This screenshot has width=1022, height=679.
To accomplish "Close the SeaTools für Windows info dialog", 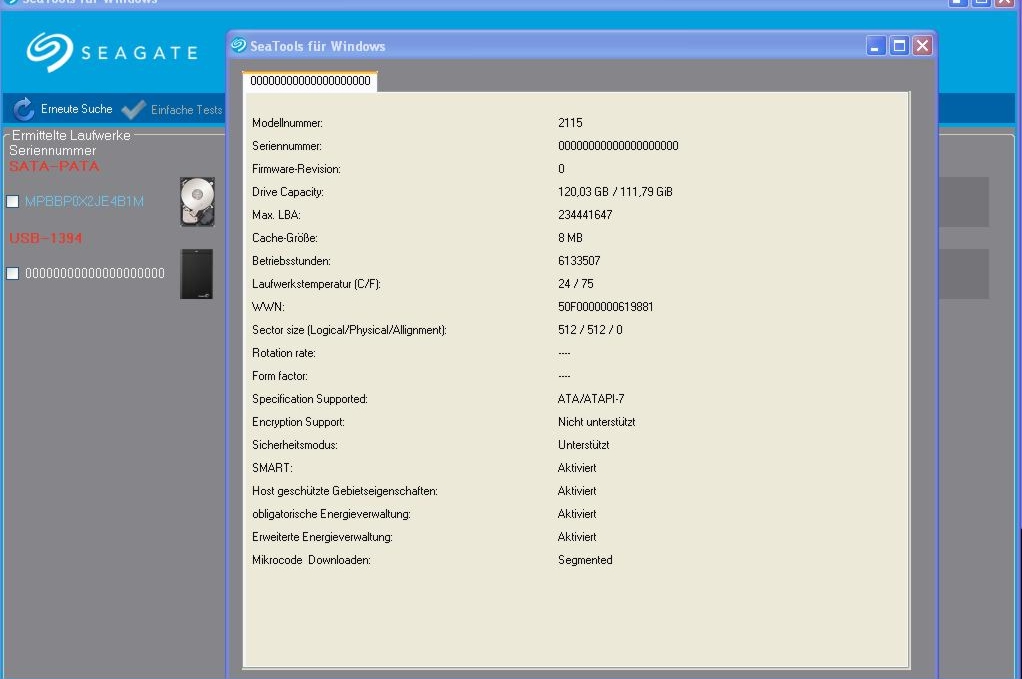I will tap(922, 46).
